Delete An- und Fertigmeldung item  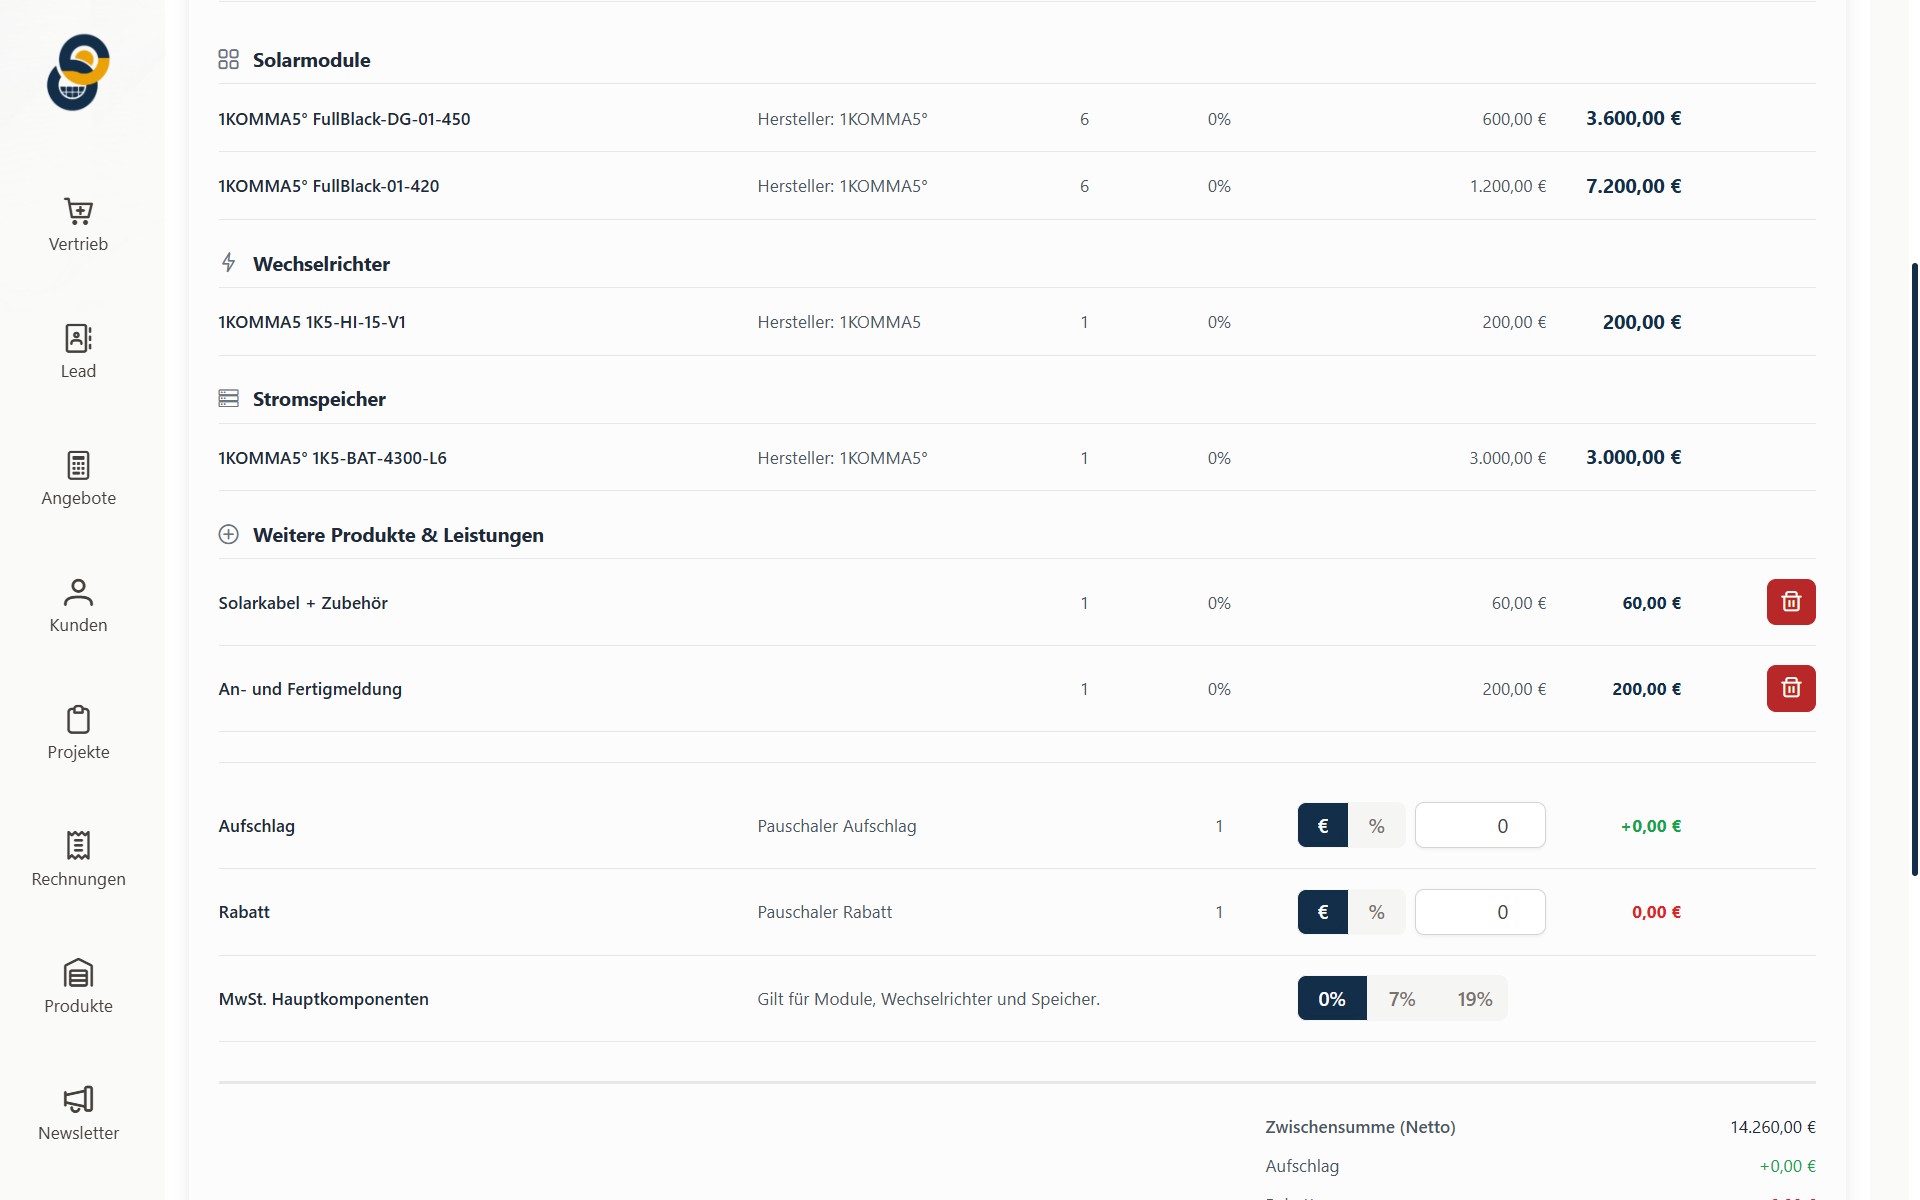click(1790, 688)
